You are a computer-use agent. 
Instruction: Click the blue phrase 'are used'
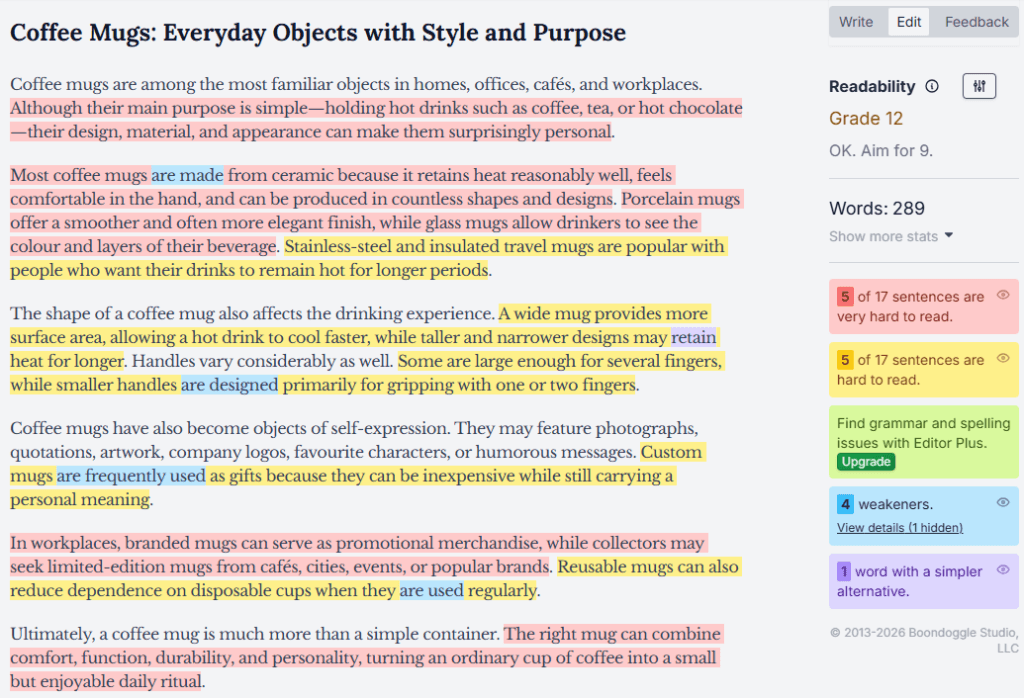(432, 590)
